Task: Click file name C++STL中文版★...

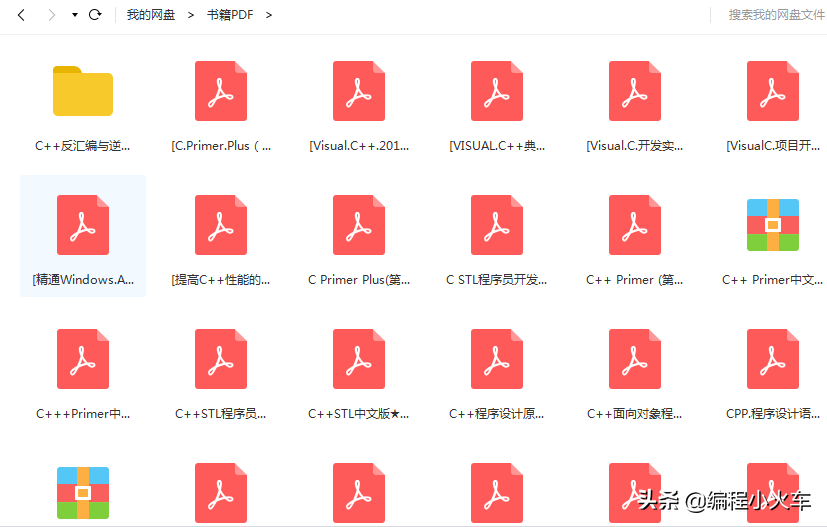Action: (359, 414)
